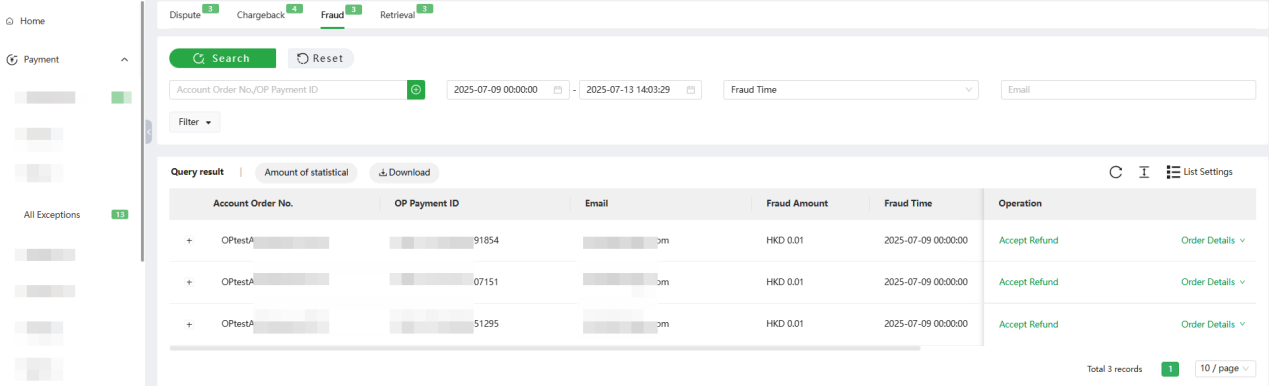Image resolution: width=1269 pixels, height=386 pixels.
Task: Expand row with payment ID ending 51295
Action: coord(189,324)
